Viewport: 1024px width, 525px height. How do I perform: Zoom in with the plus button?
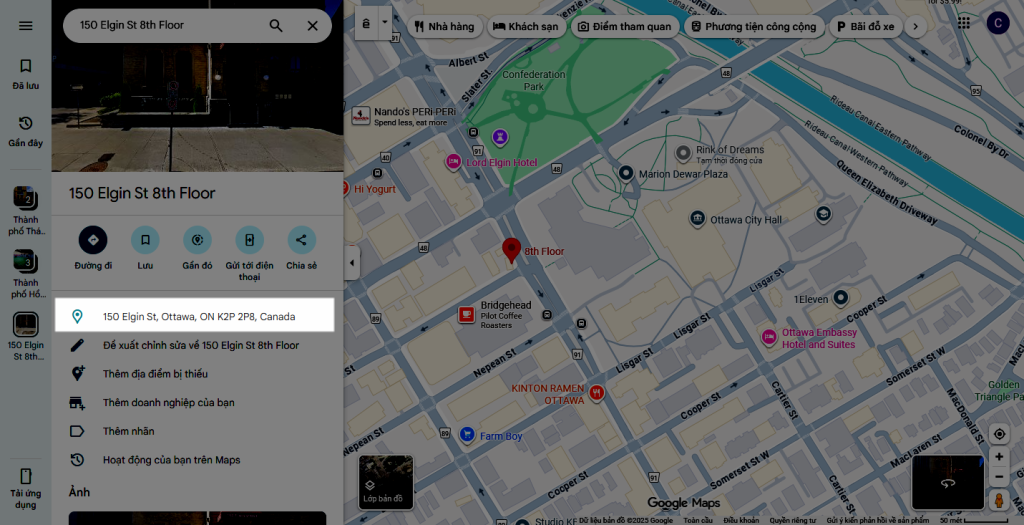coord(998,457)
